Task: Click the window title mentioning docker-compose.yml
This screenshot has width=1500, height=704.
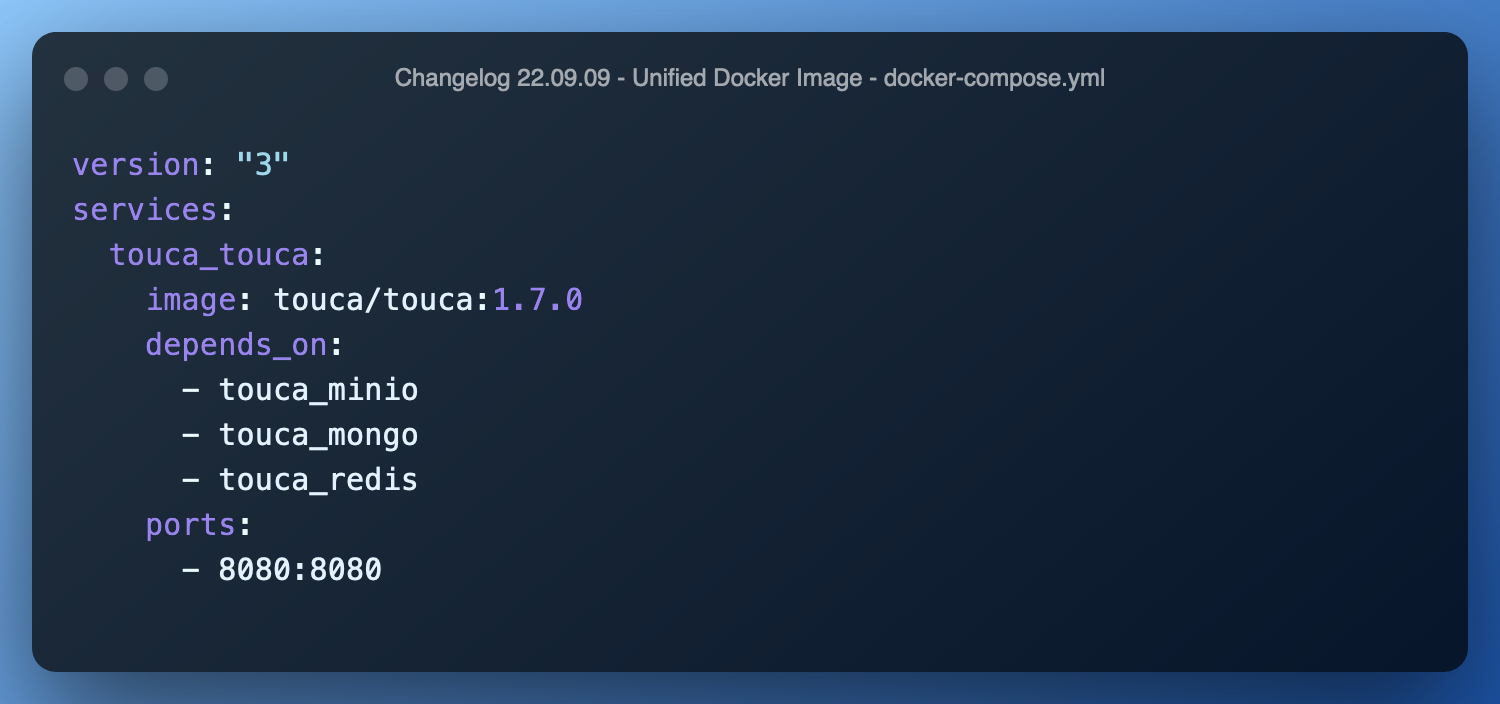Action: tap(750, 78)
